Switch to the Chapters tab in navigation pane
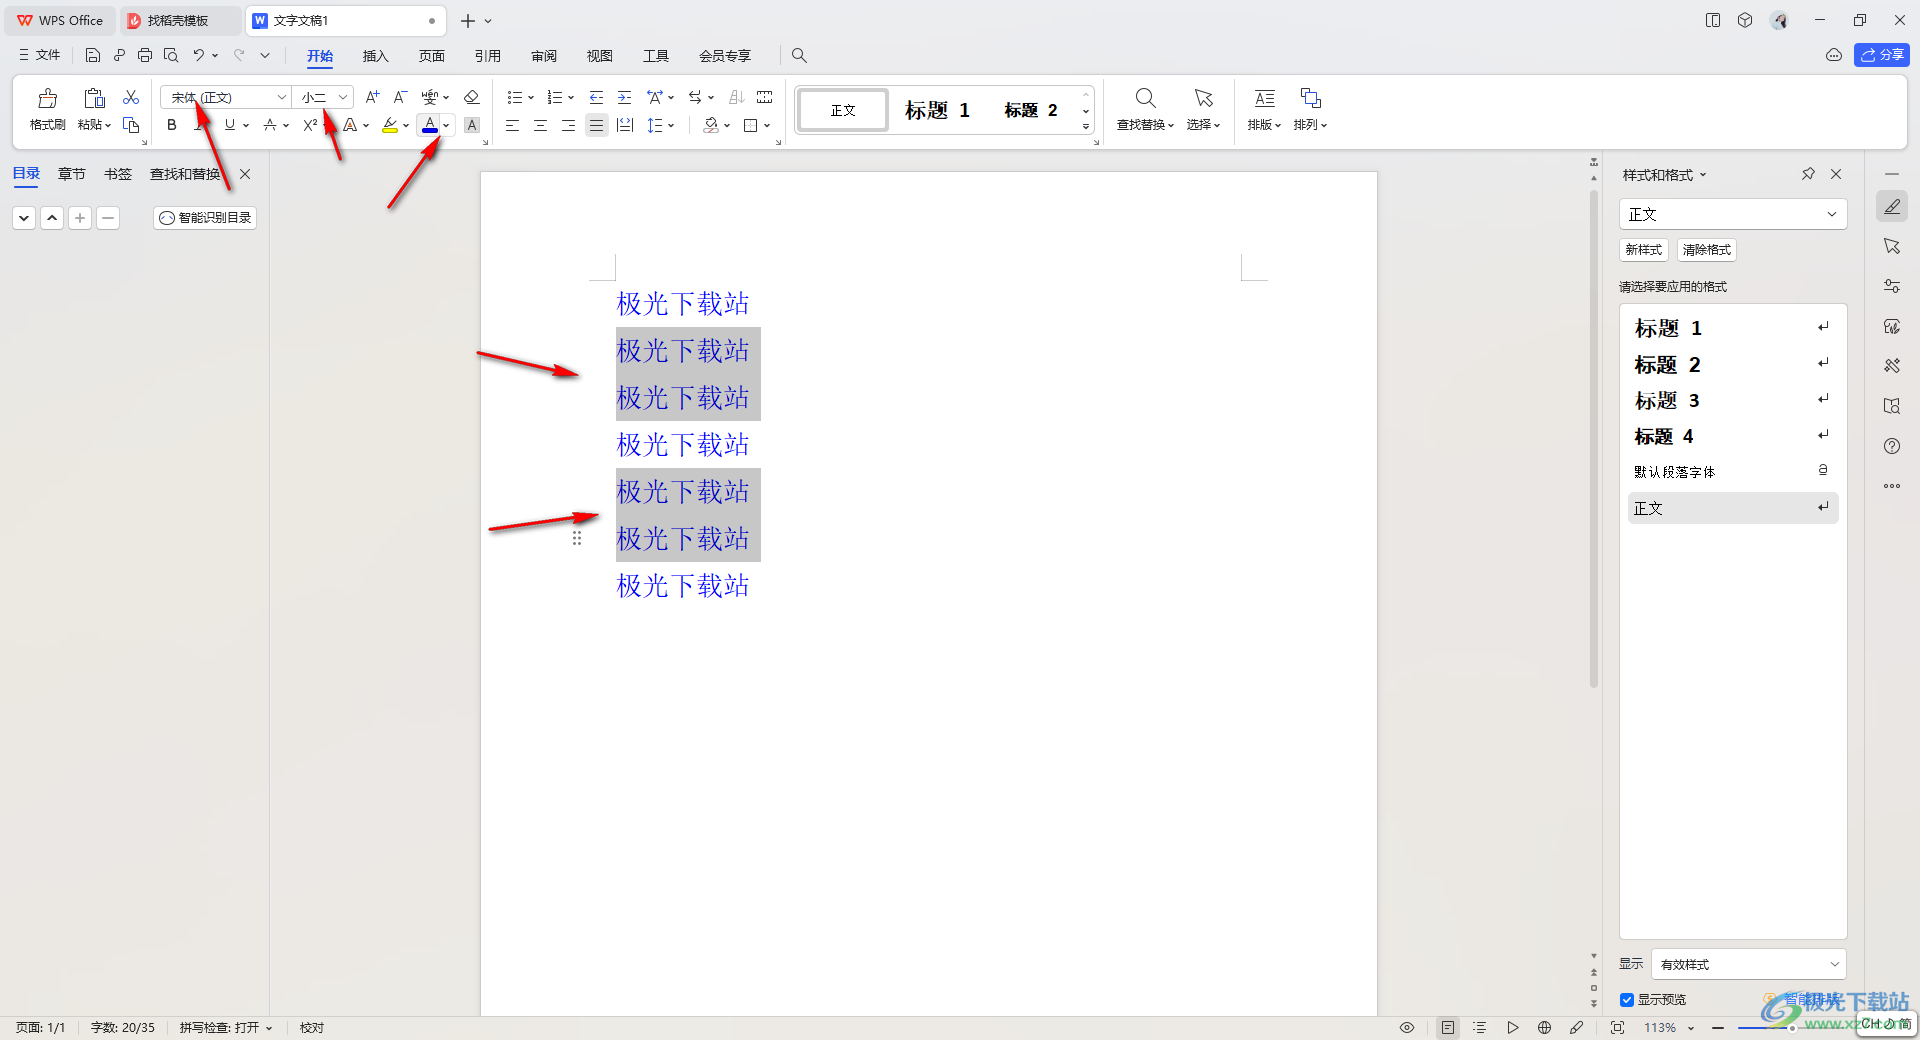The height and width of the screenshot is (1040, 1920). [x=71, y=174]
